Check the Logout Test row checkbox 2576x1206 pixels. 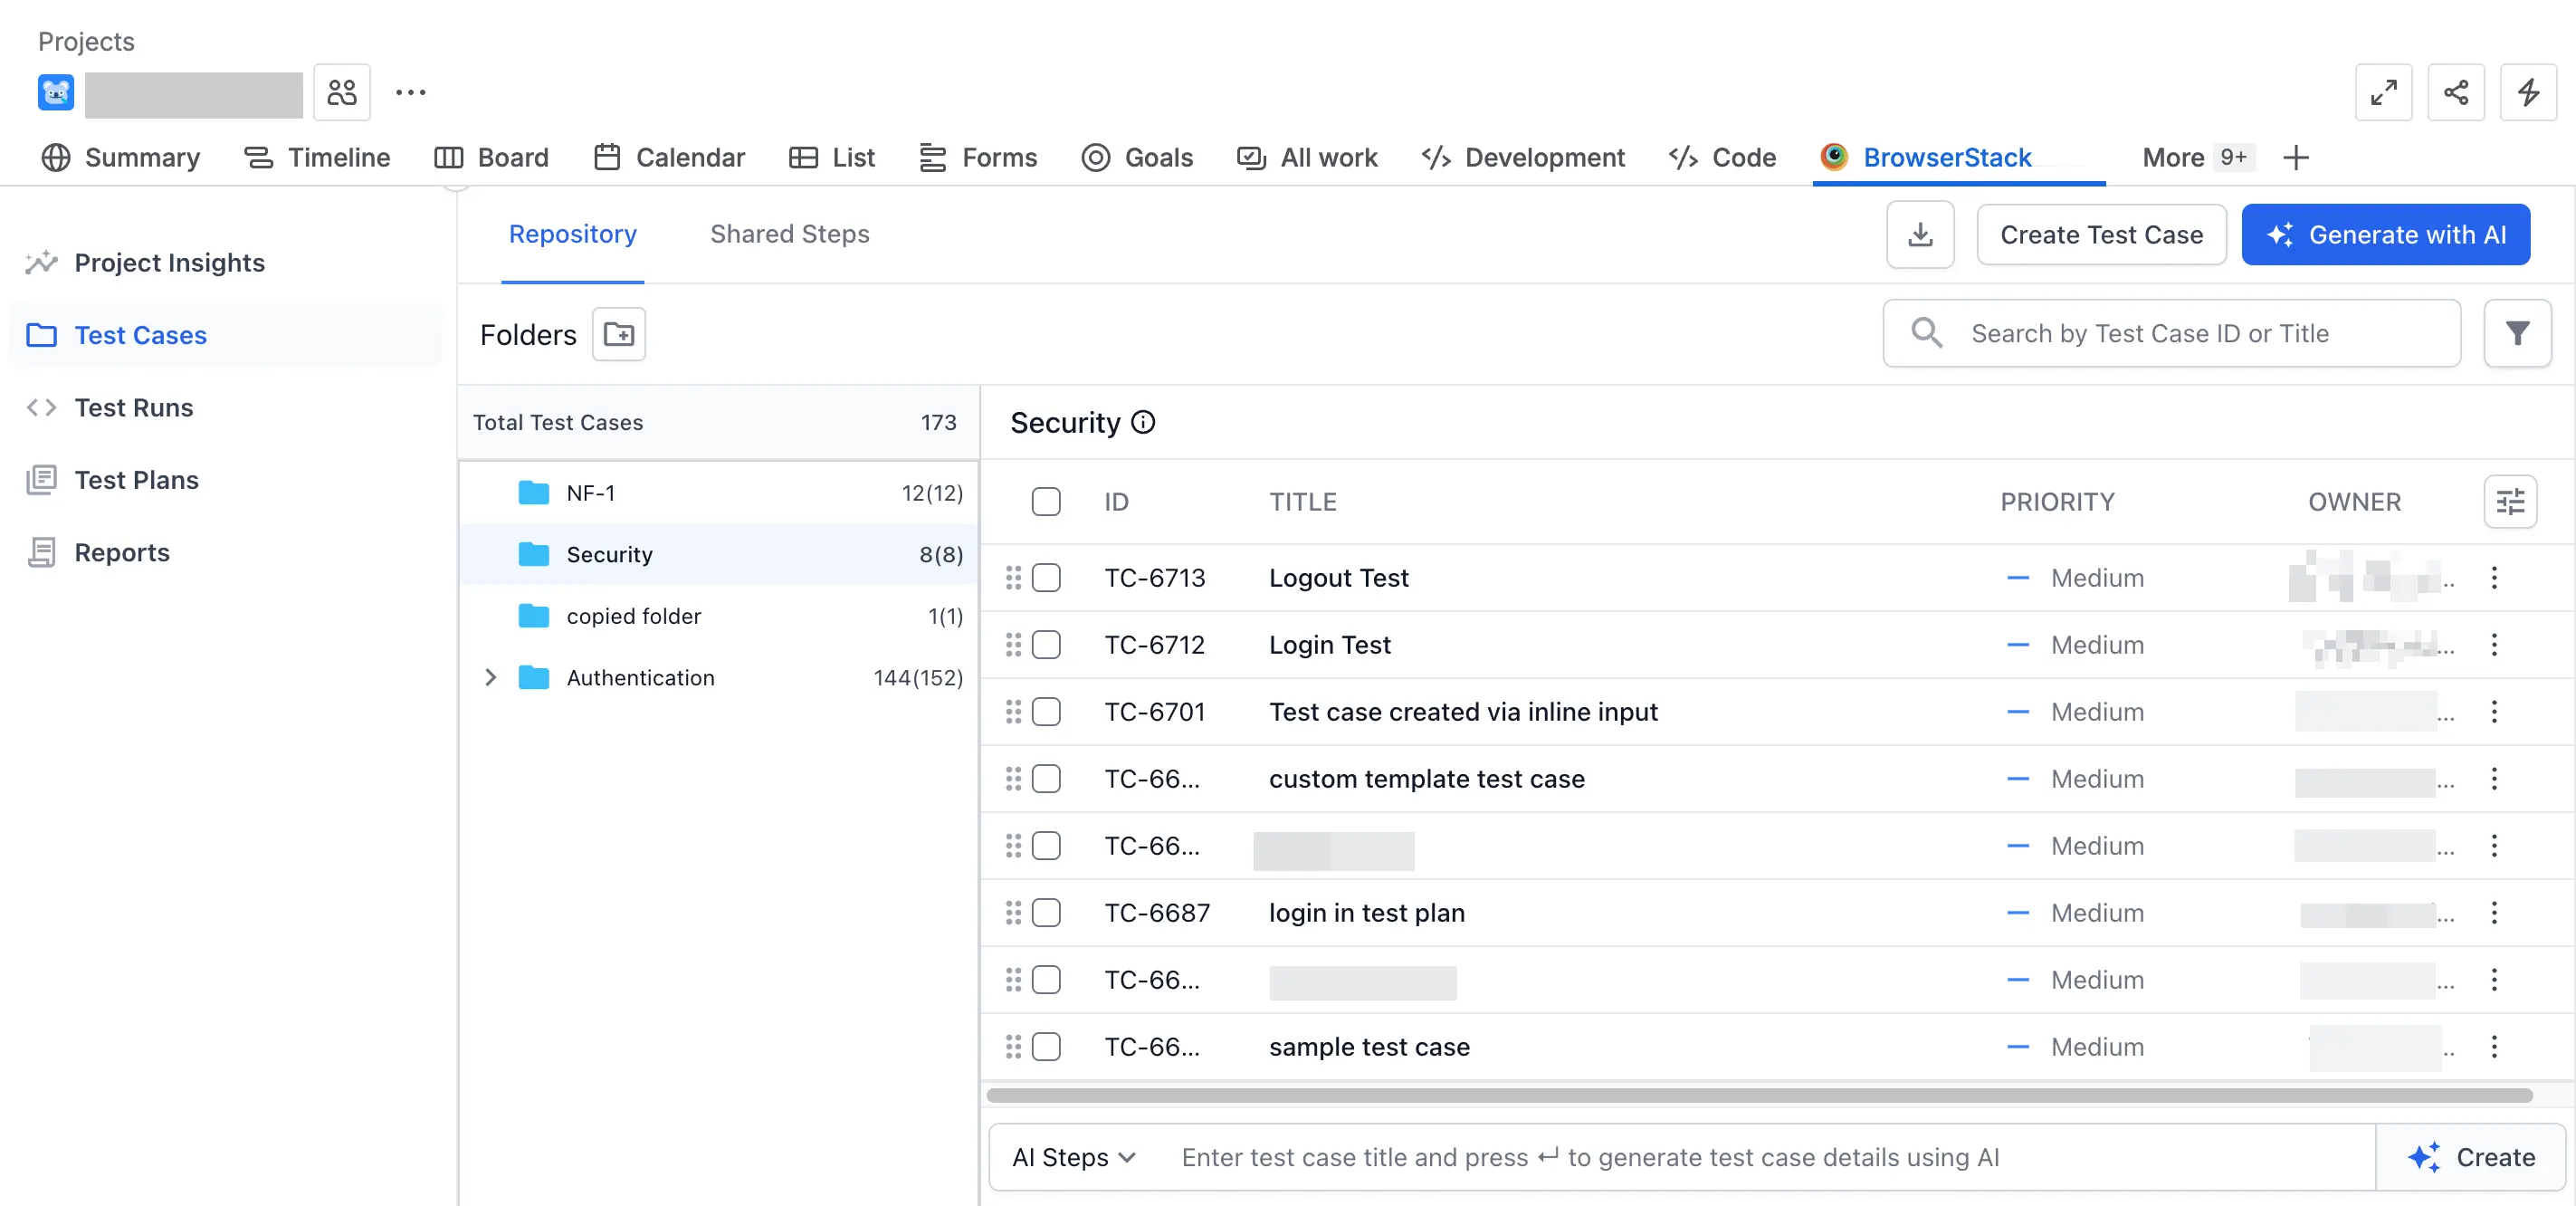pyautogui.click(x=1046, y=578)
